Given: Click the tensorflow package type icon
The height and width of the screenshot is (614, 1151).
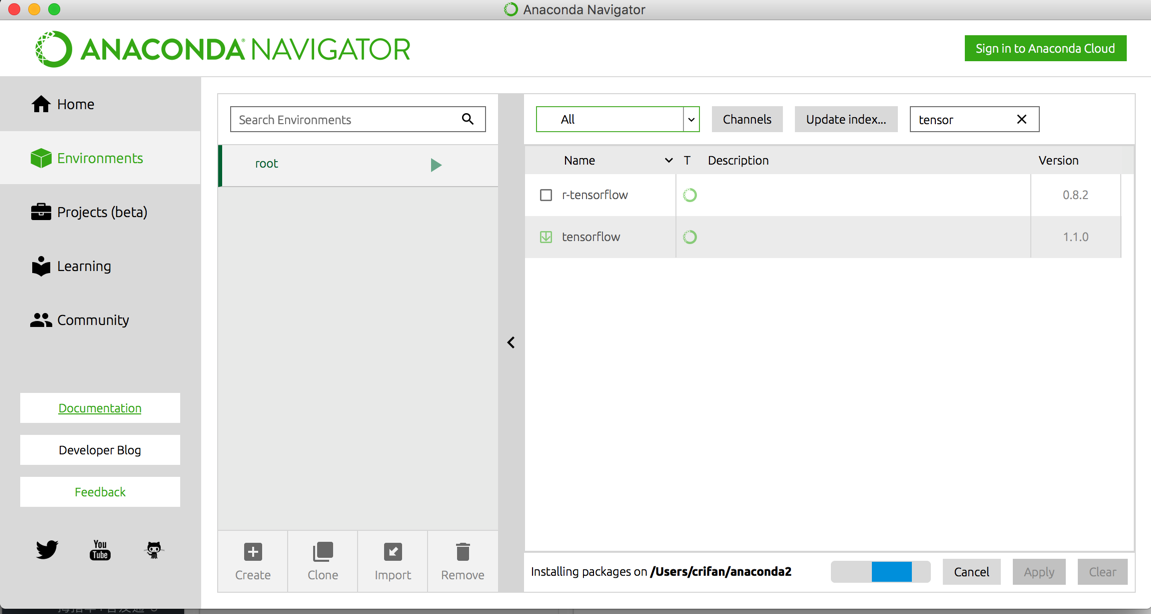Looking at the screenshot, I should [689, 237].
